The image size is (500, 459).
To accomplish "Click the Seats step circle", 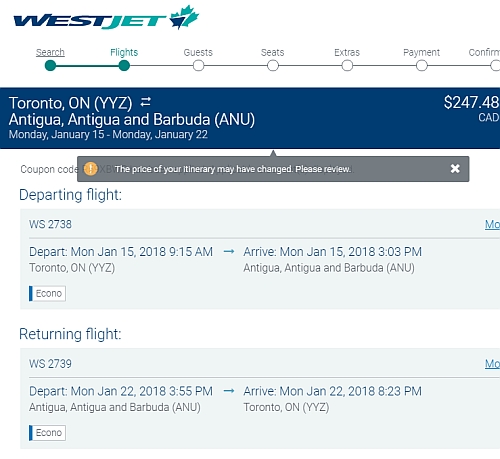I will tap(273, 66).
